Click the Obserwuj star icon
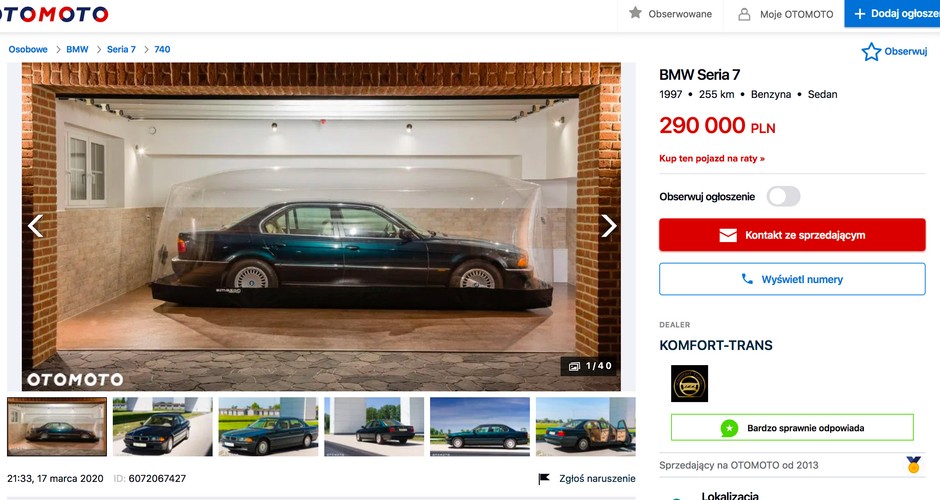The image size is (940, 500). (x=871, y=52)
